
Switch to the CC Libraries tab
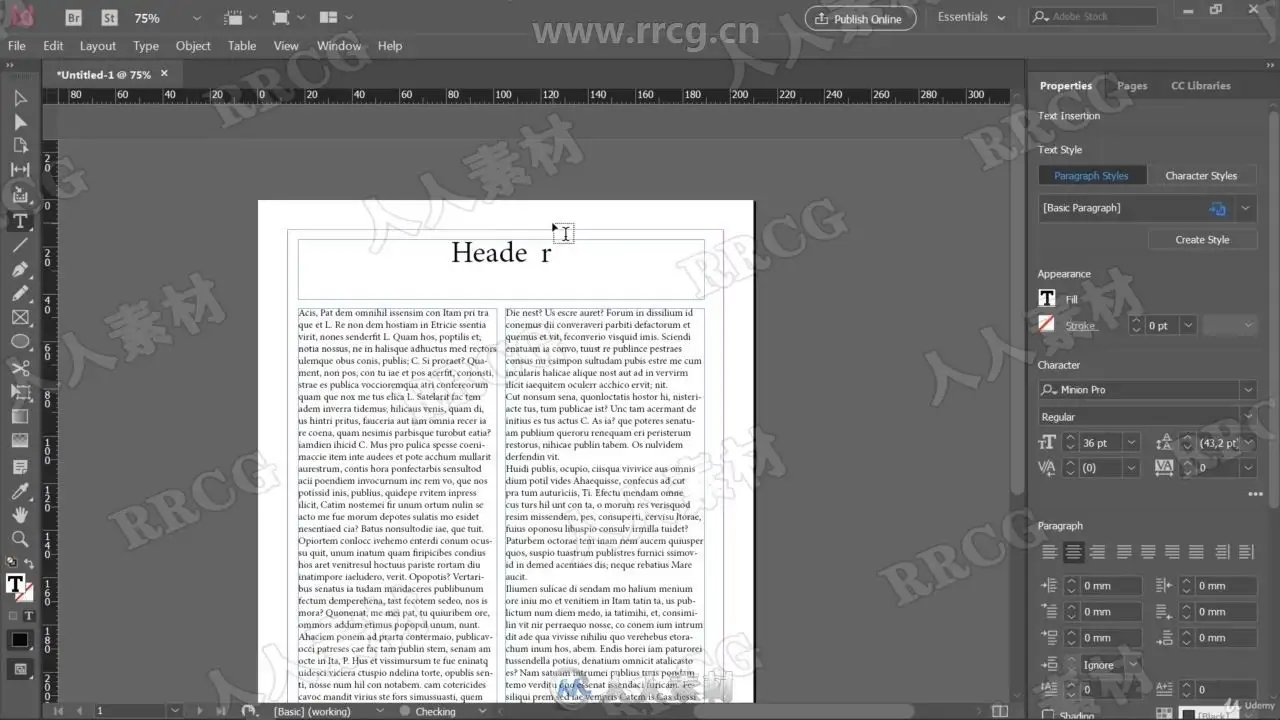pyautogui.click(x=1200, y=86)
